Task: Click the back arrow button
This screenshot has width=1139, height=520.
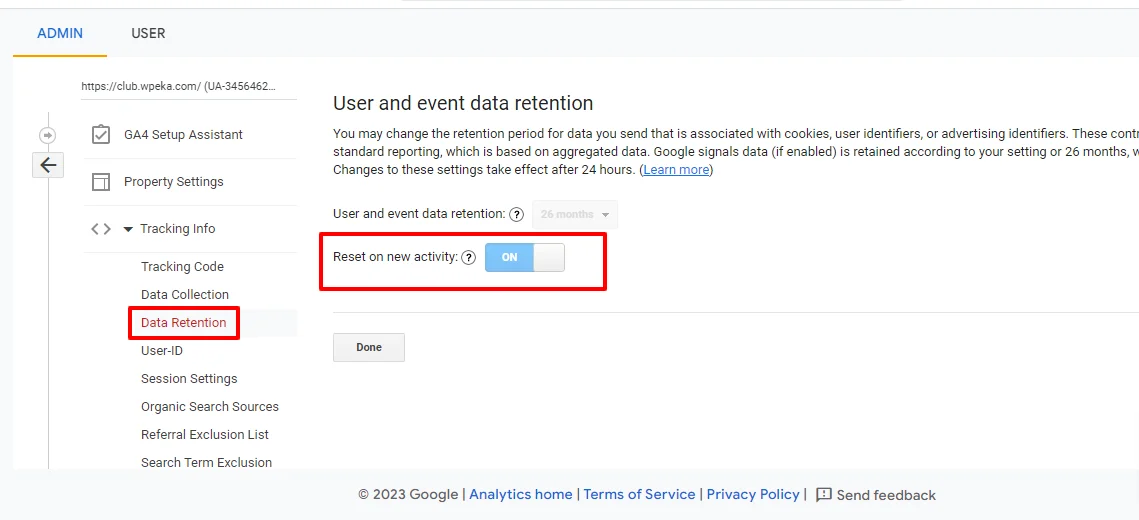Action: [x=48, y=165]
